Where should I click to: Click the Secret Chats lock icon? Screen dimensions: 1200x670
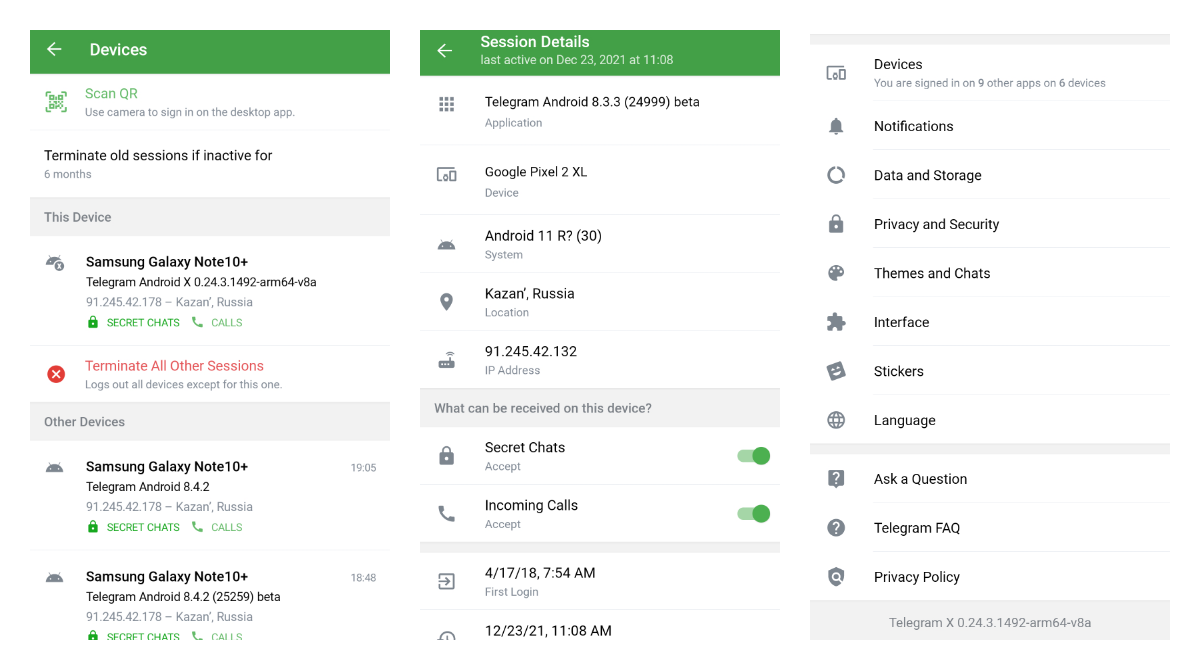[x=447, y=456]
